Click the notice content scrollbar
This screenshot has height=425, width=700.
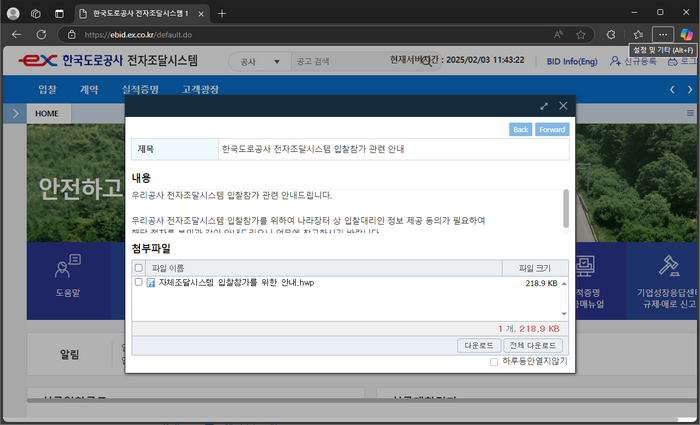pyautogui.click(x=566, y=208)
